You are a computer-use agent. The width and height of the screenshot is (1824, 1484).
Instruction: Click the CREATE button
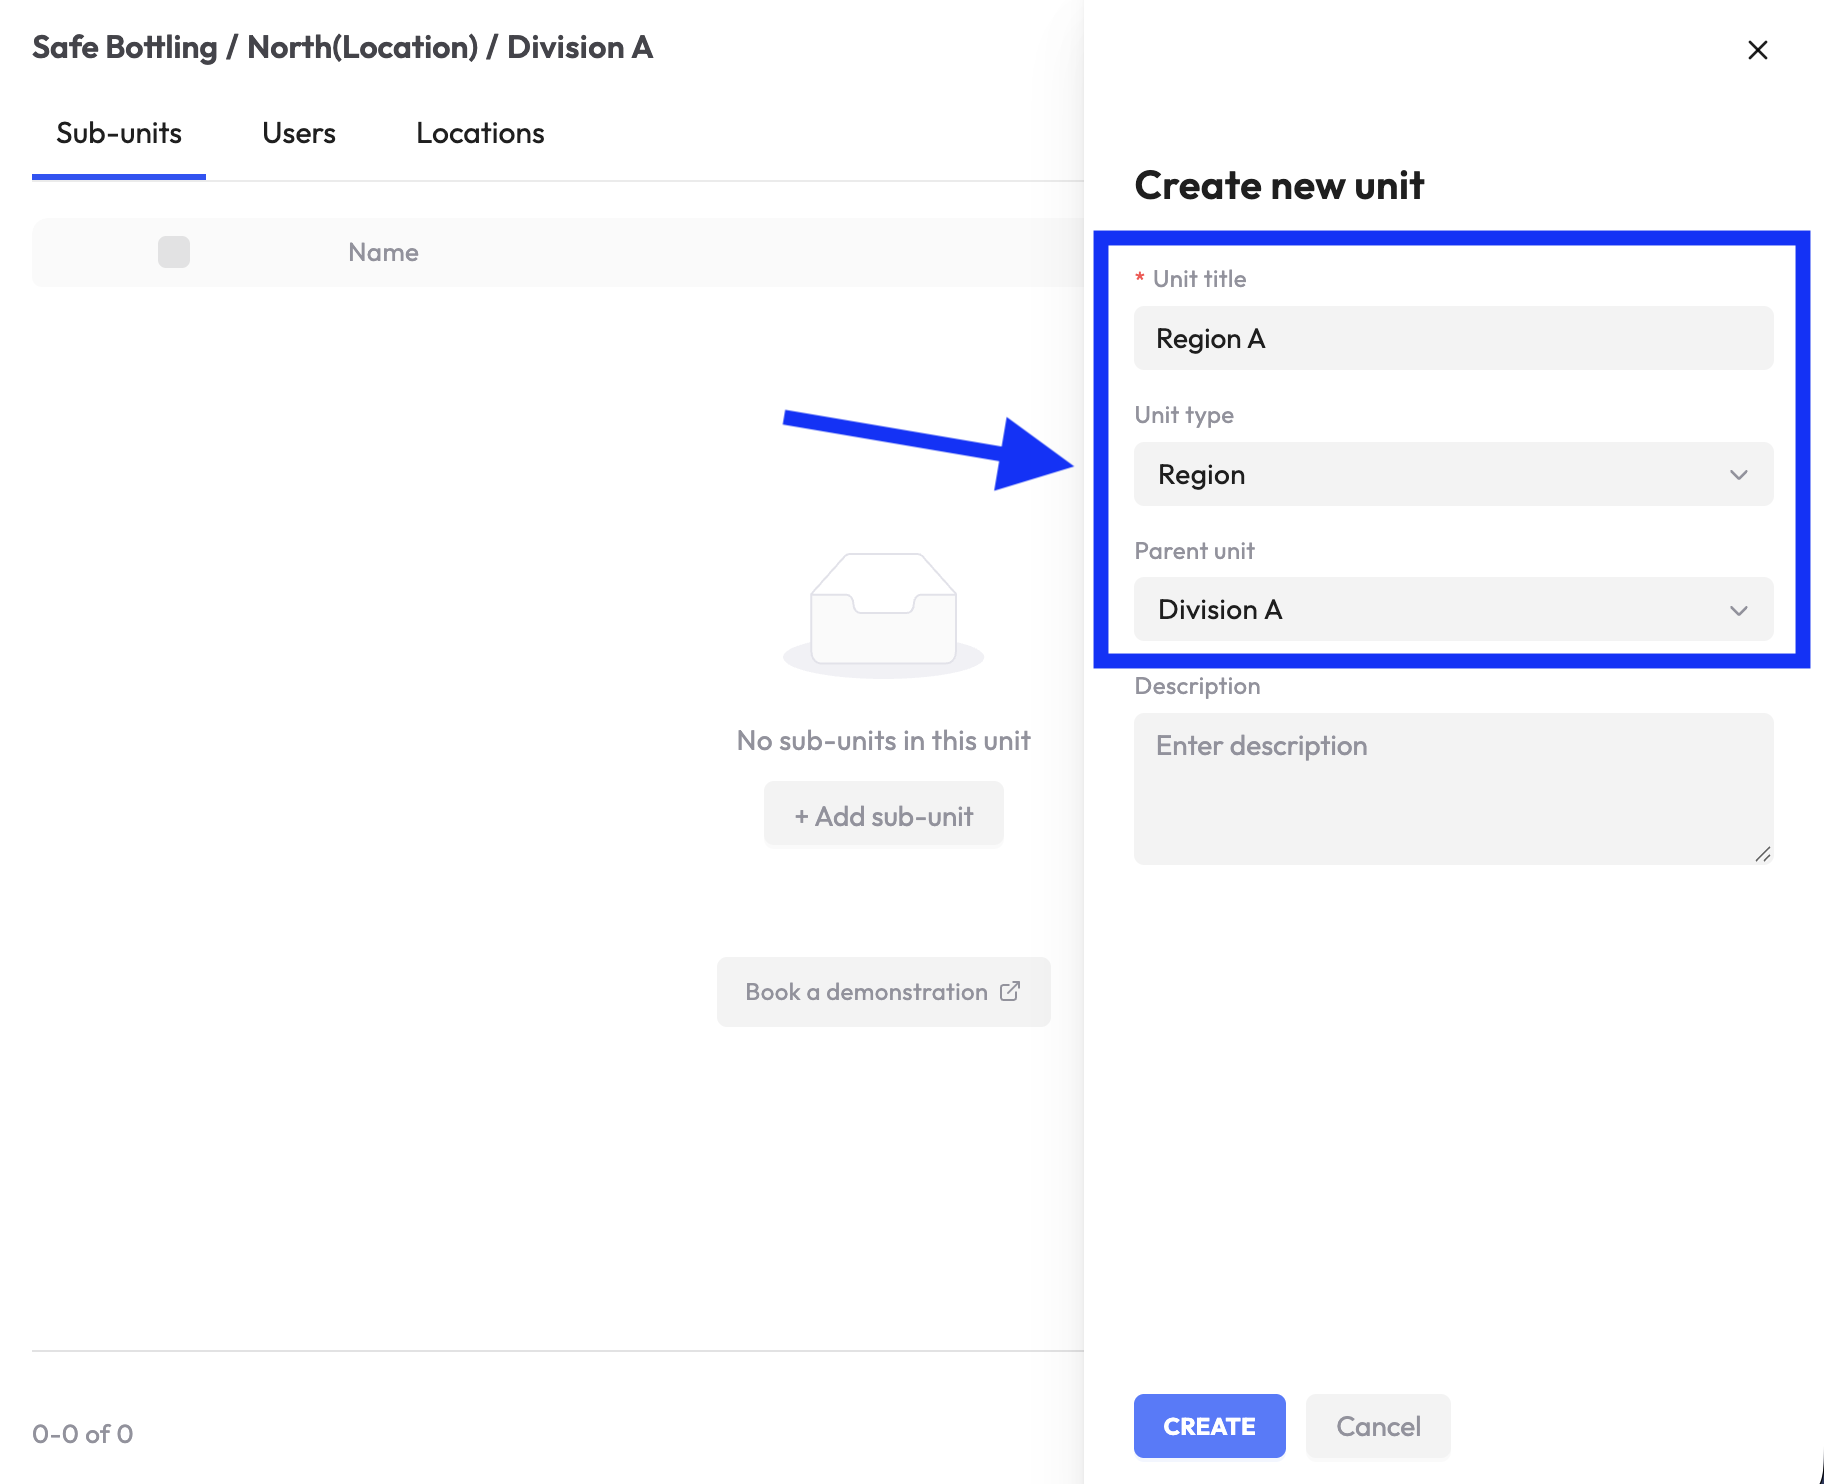1209,1426
